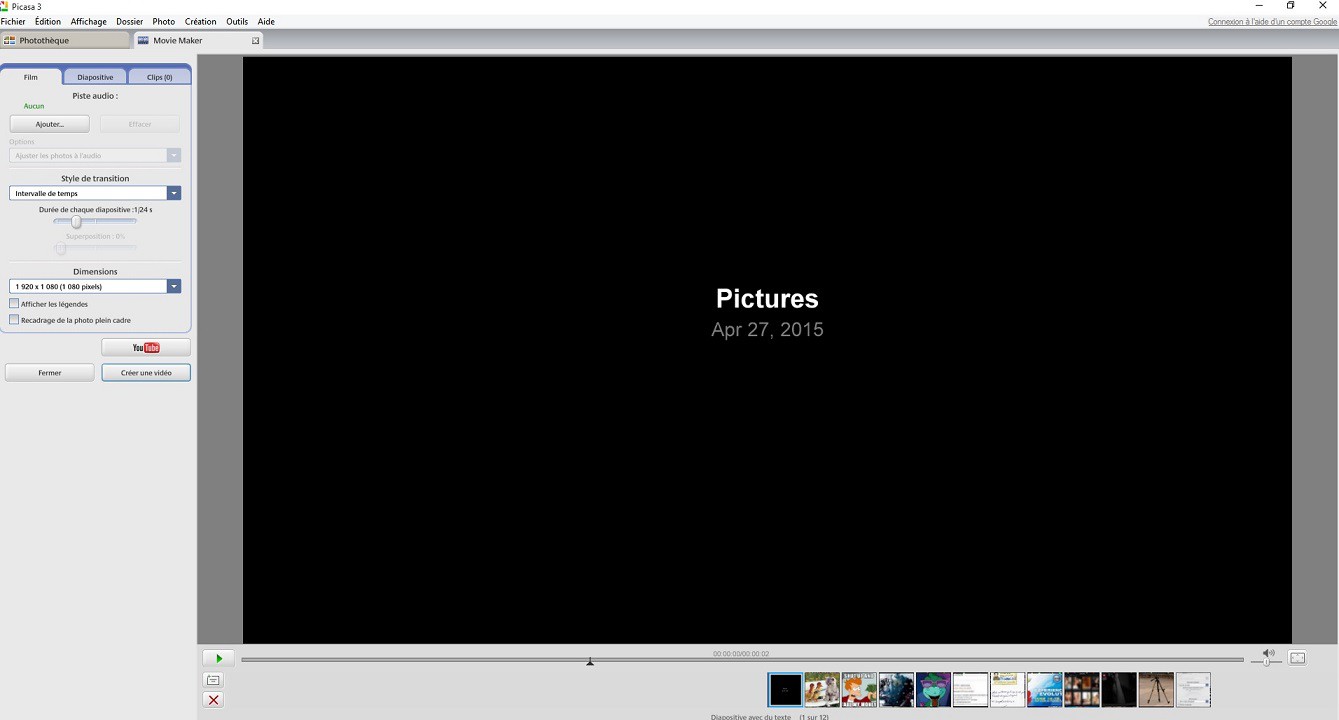Click the Effacer audio button

click(140, 124)
